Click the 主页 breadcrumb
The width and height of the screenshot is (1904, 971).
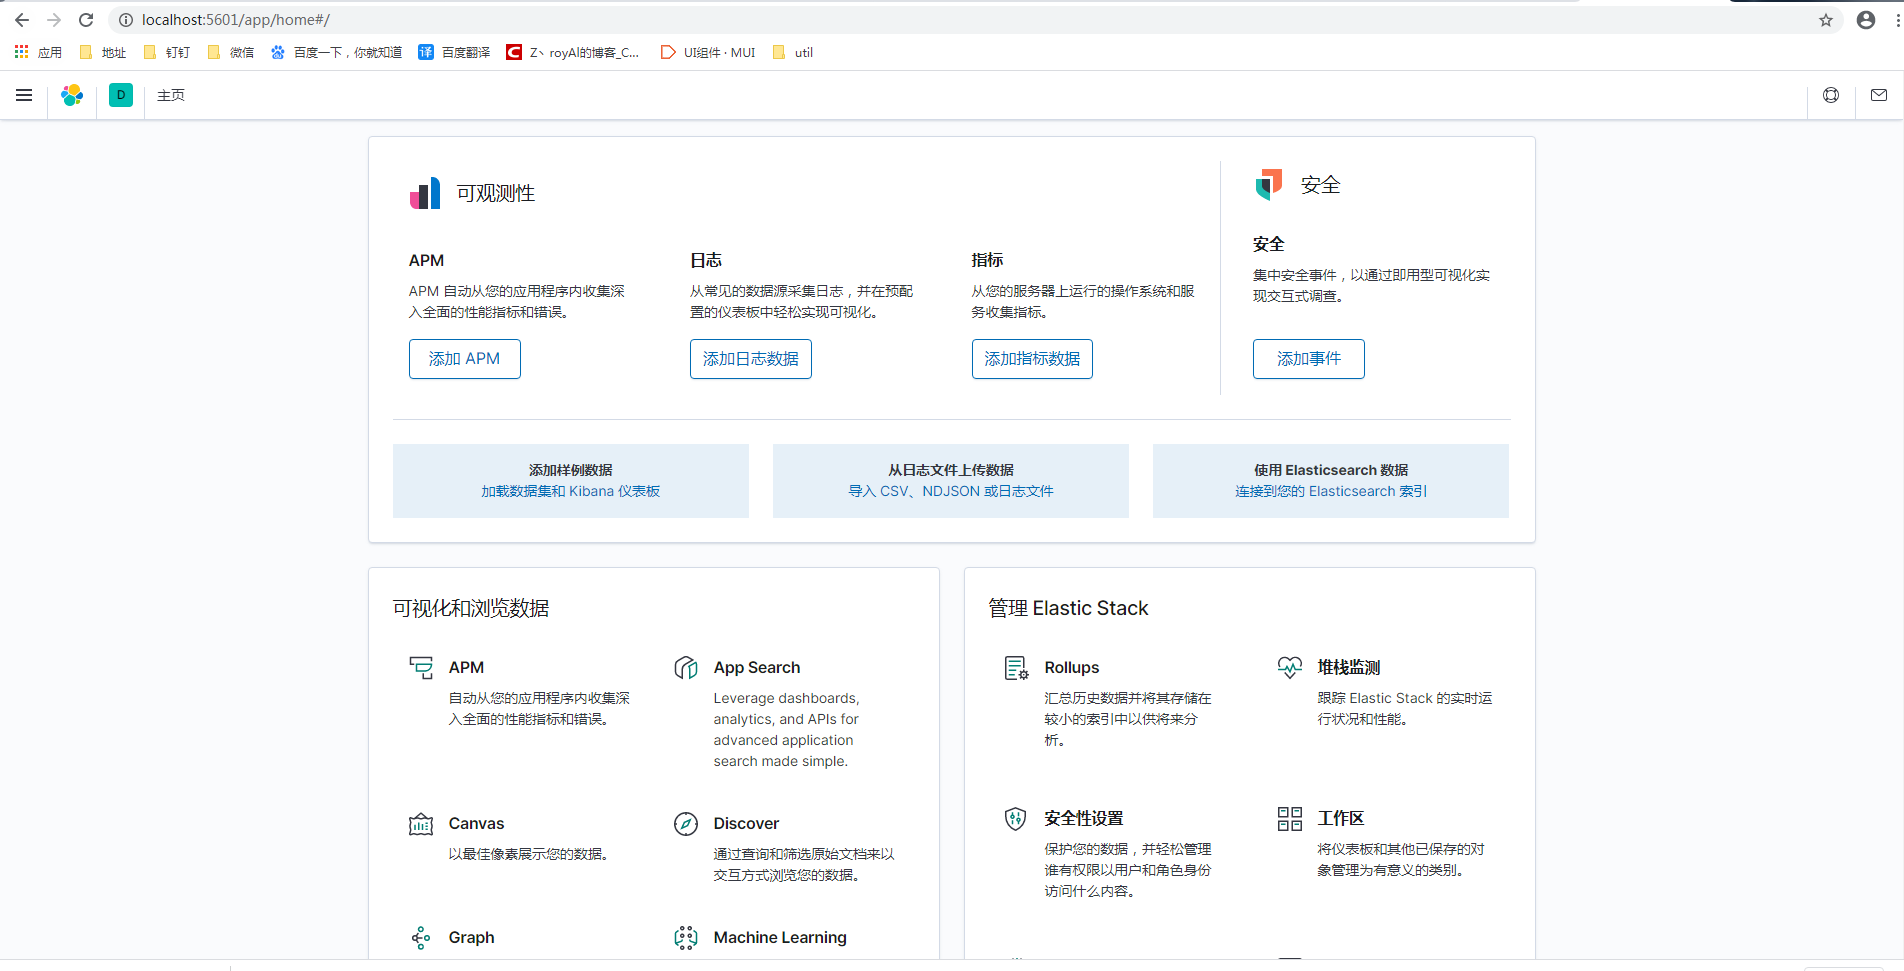pyautogui.click(x=171, y=95)
